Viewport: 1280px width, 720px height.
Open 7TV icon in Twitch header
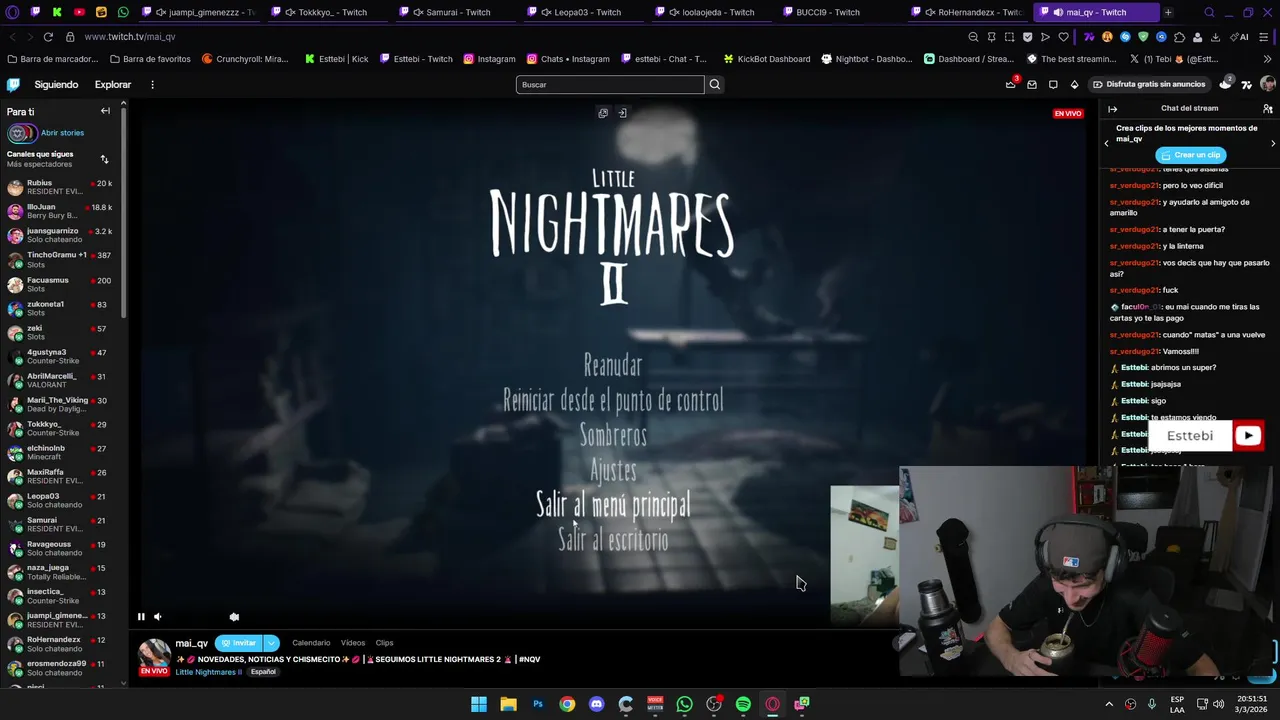click(x=1248, y=85)
